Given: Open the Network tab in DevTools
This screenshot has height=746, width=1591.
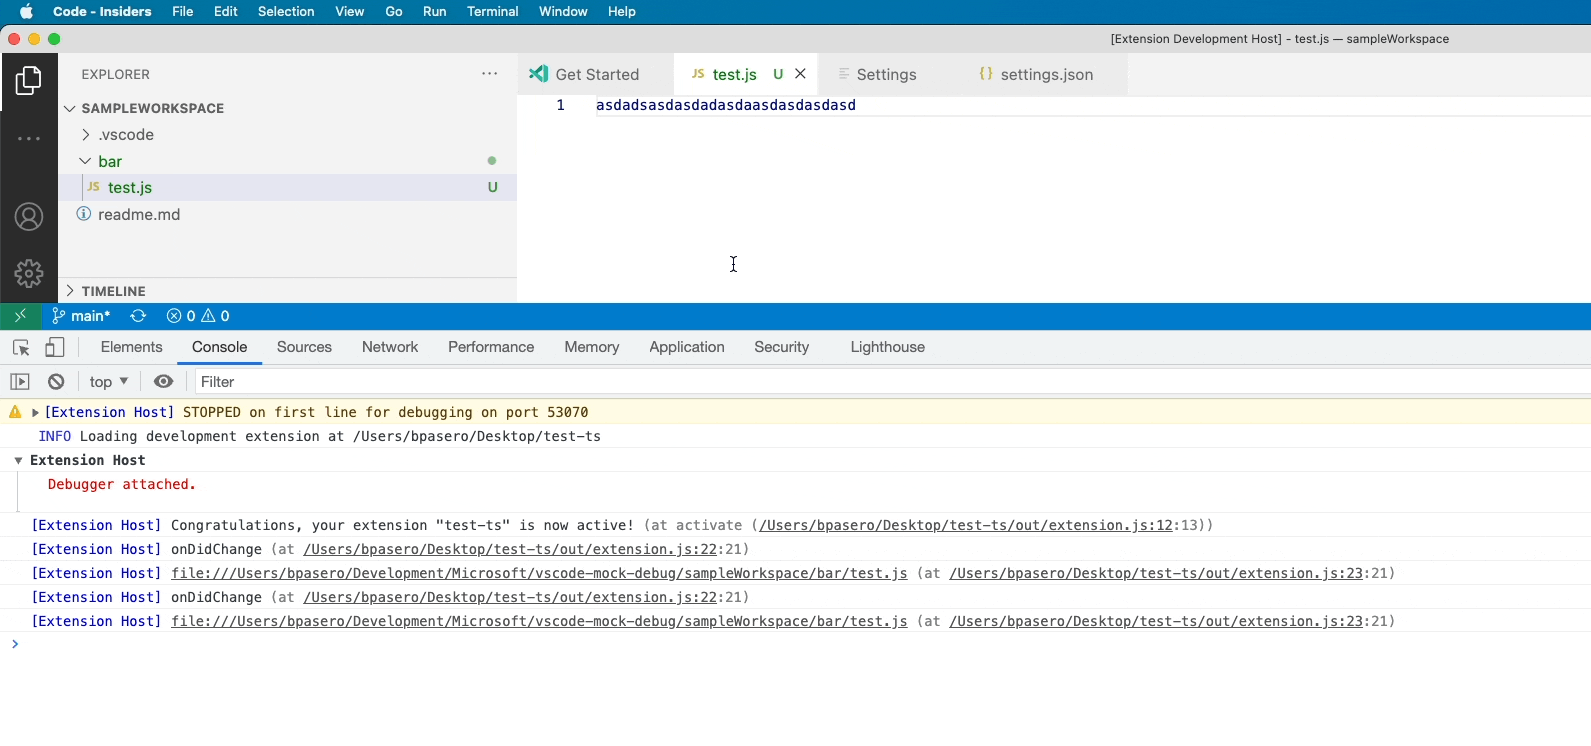Looking at the screenshot, I should (390, 347).
